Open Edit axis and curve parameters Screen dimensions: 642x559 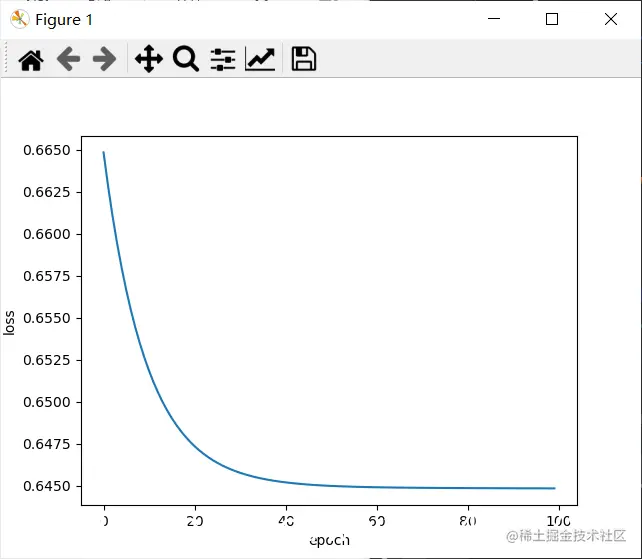pos(260,59)
